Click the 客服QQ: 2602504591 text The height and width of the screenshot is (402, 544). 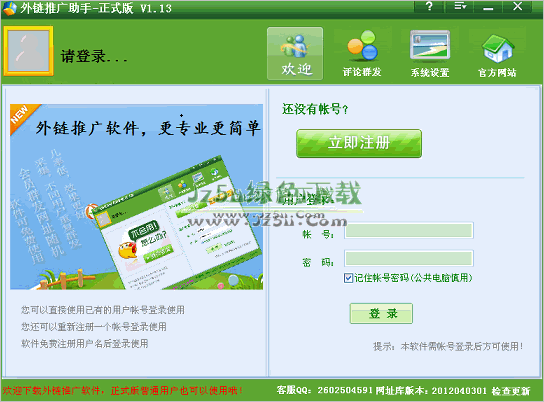[x=324, y=391]
